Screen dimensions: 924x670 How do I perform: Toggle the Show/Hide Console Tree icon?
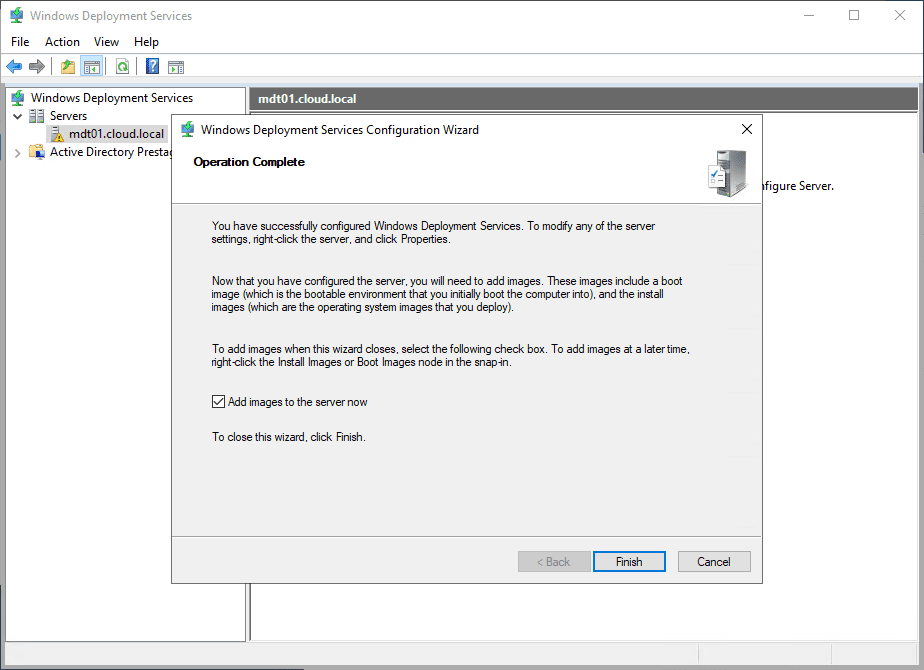92,67
